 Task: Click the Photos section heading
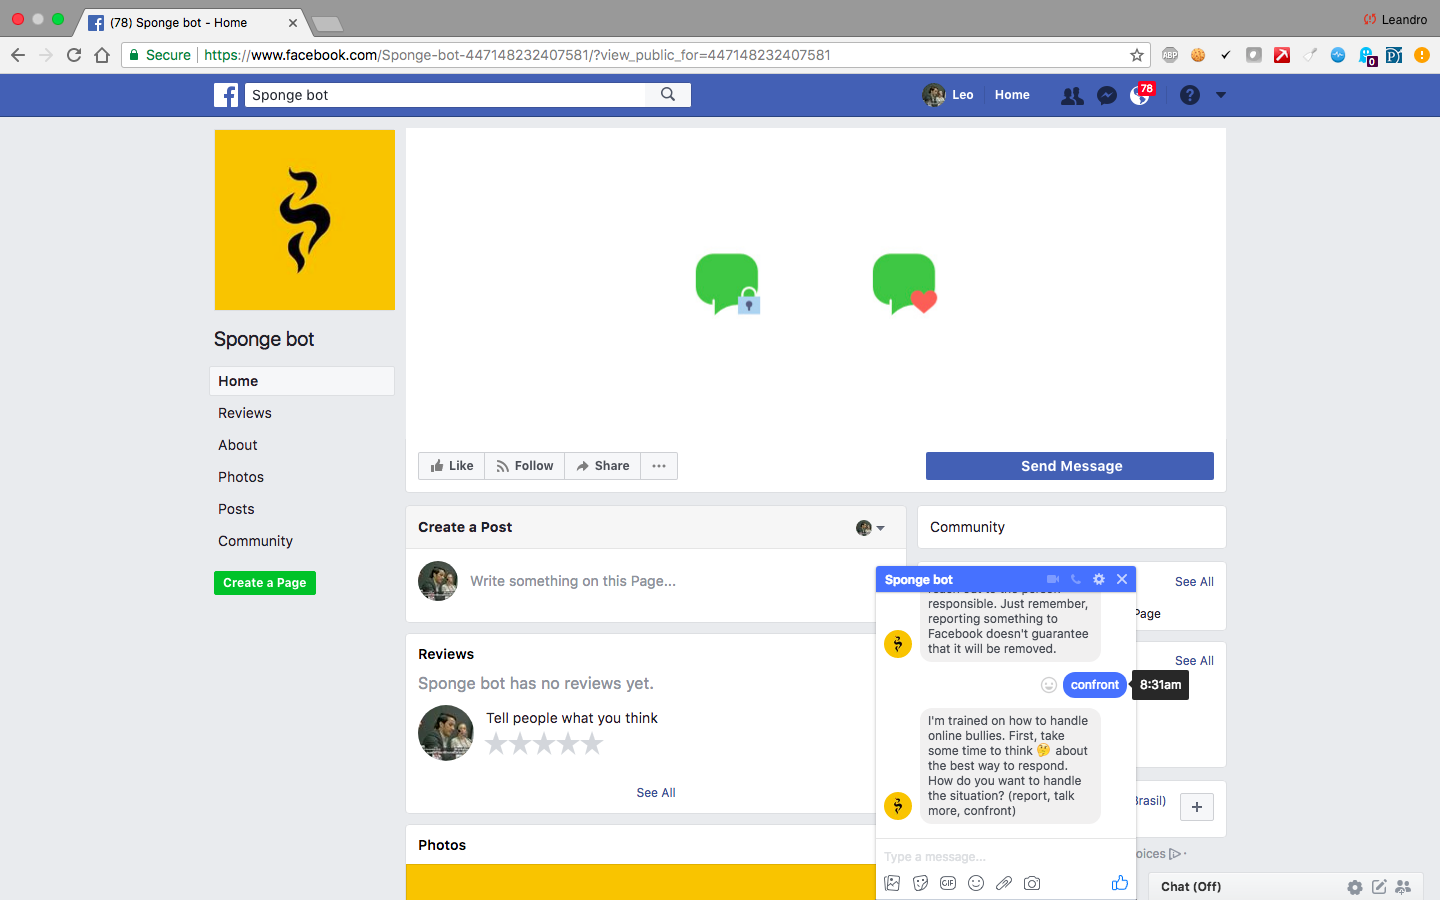pos(442,845)
